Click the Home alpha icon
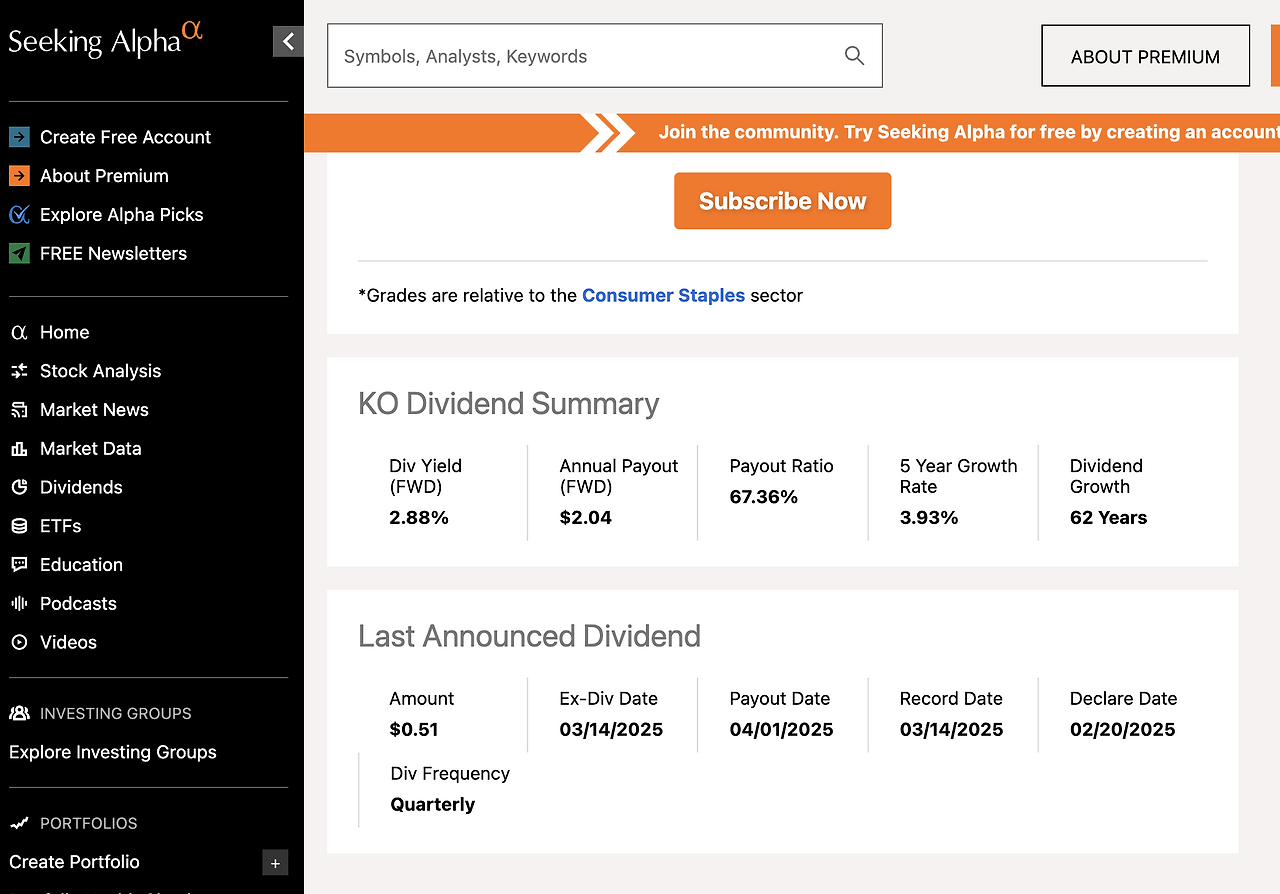 (19, 332)
